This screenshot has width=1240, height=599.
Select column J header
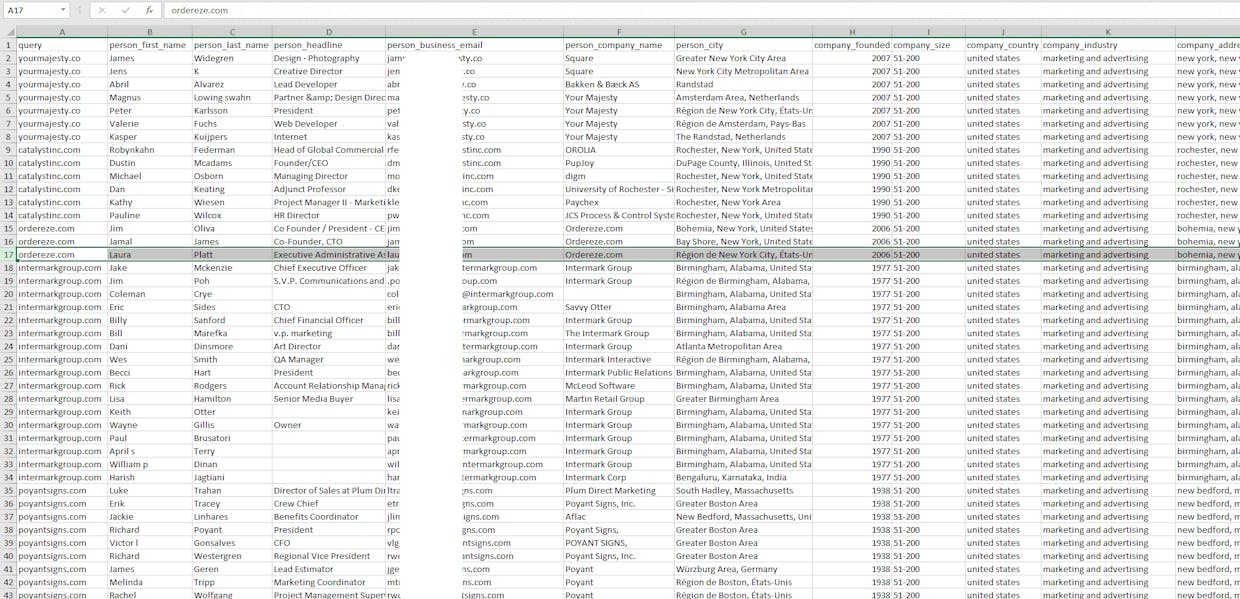coord(1003,32)
